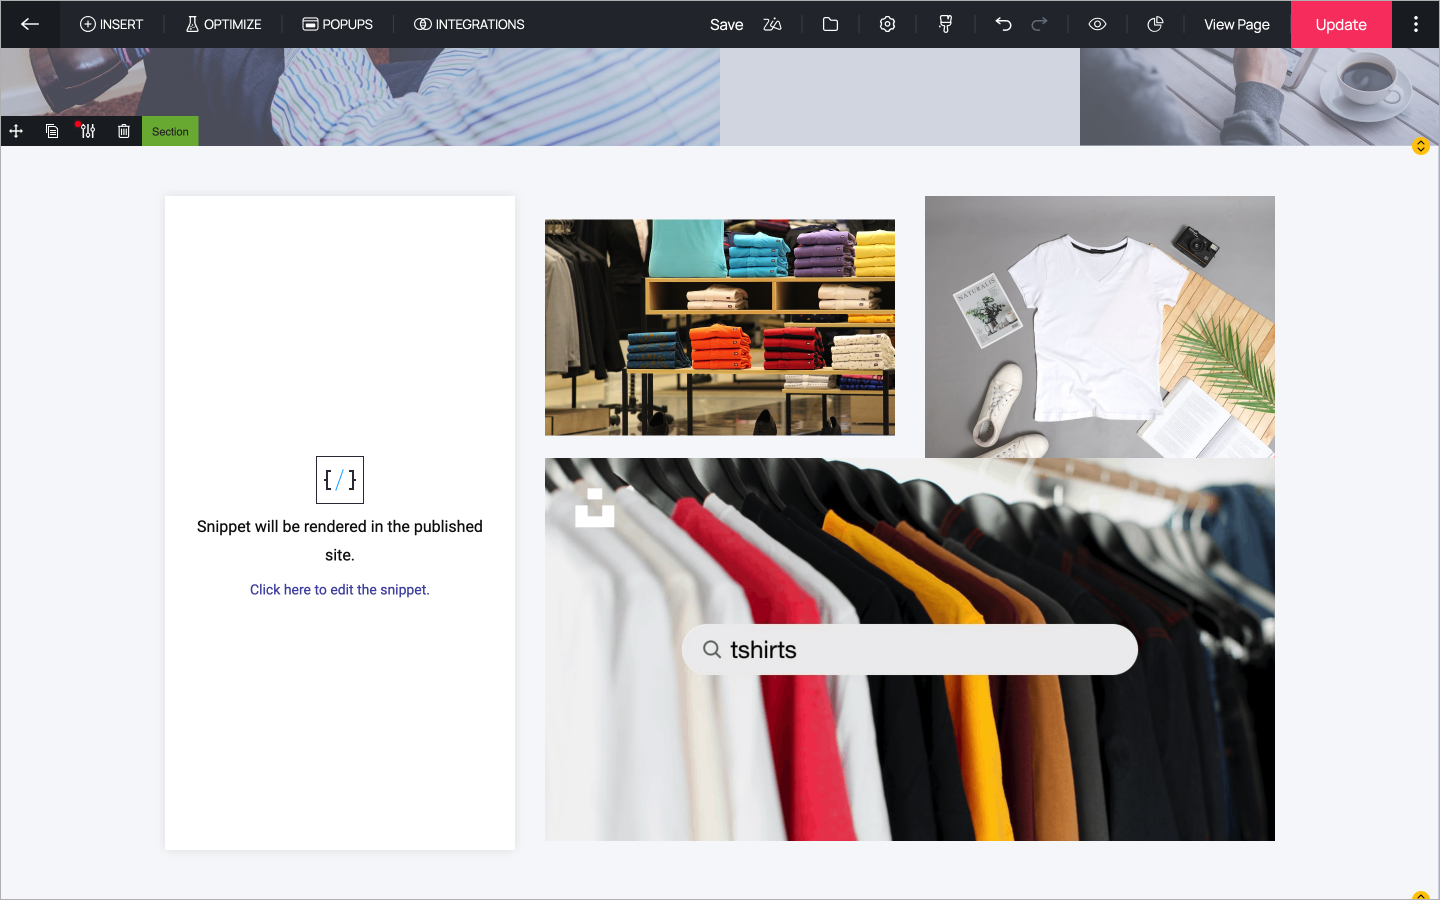Select the white t-shirt flat lay image

click(x=1100, y=327)
